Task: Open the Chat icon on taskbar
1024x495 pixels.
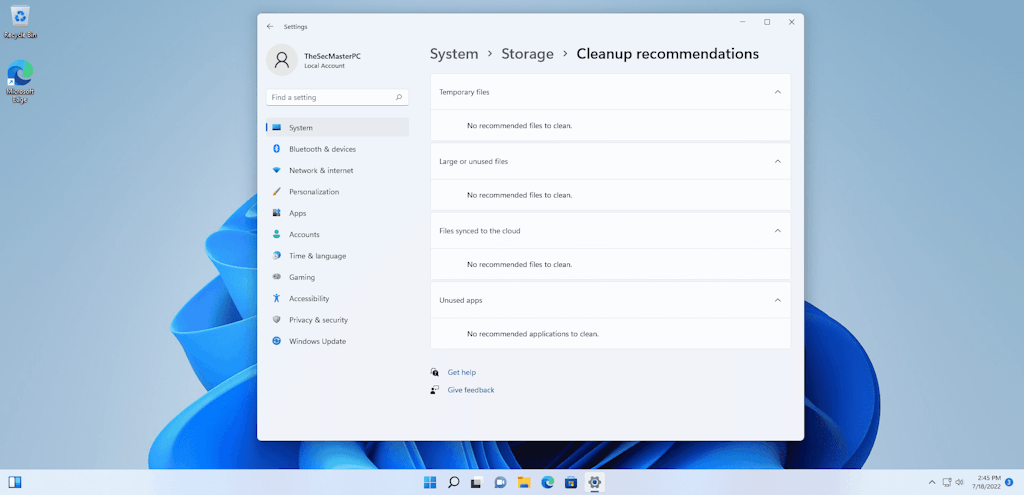Action: [x=500, y=483]
